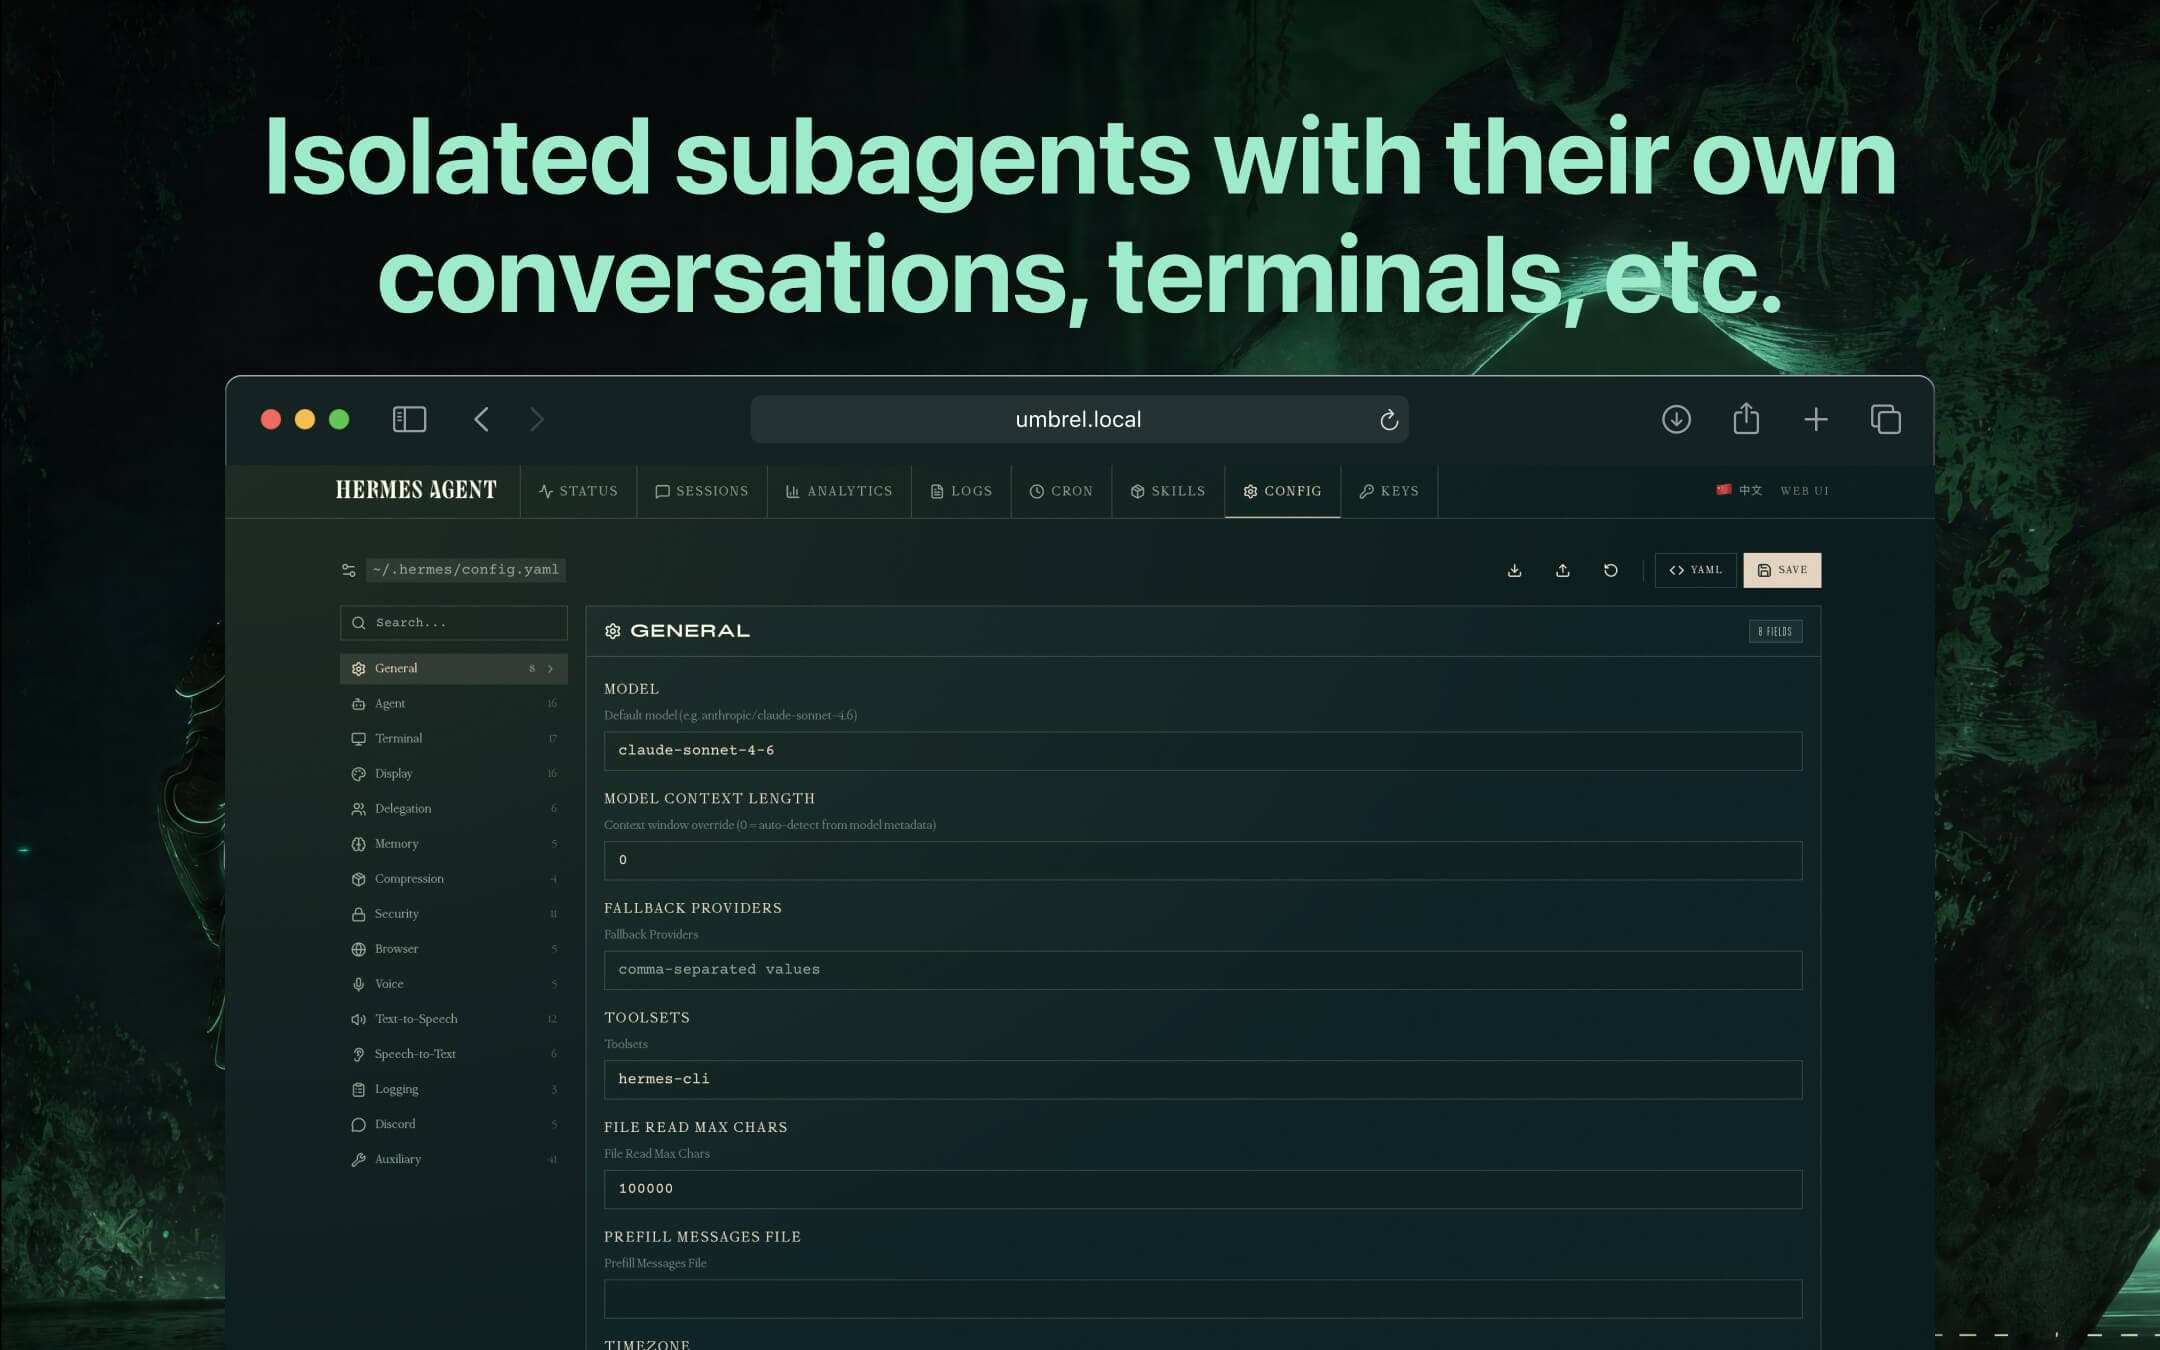Select Terminal in the sidebar
Viewport: 2160px width, 1350px height.
[x=399, y=738]
